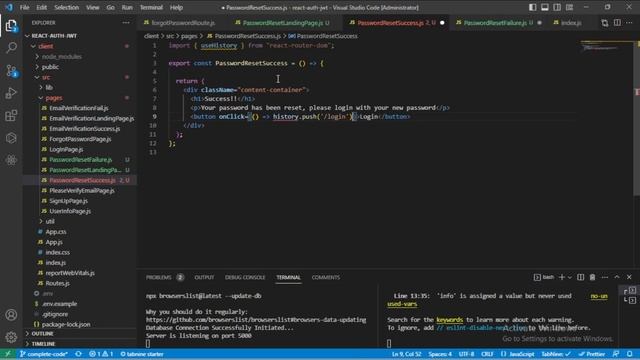Switch to PasswordResetFailure.js tab
Viewport: 640px width, 360px height.
coord(494,23)
